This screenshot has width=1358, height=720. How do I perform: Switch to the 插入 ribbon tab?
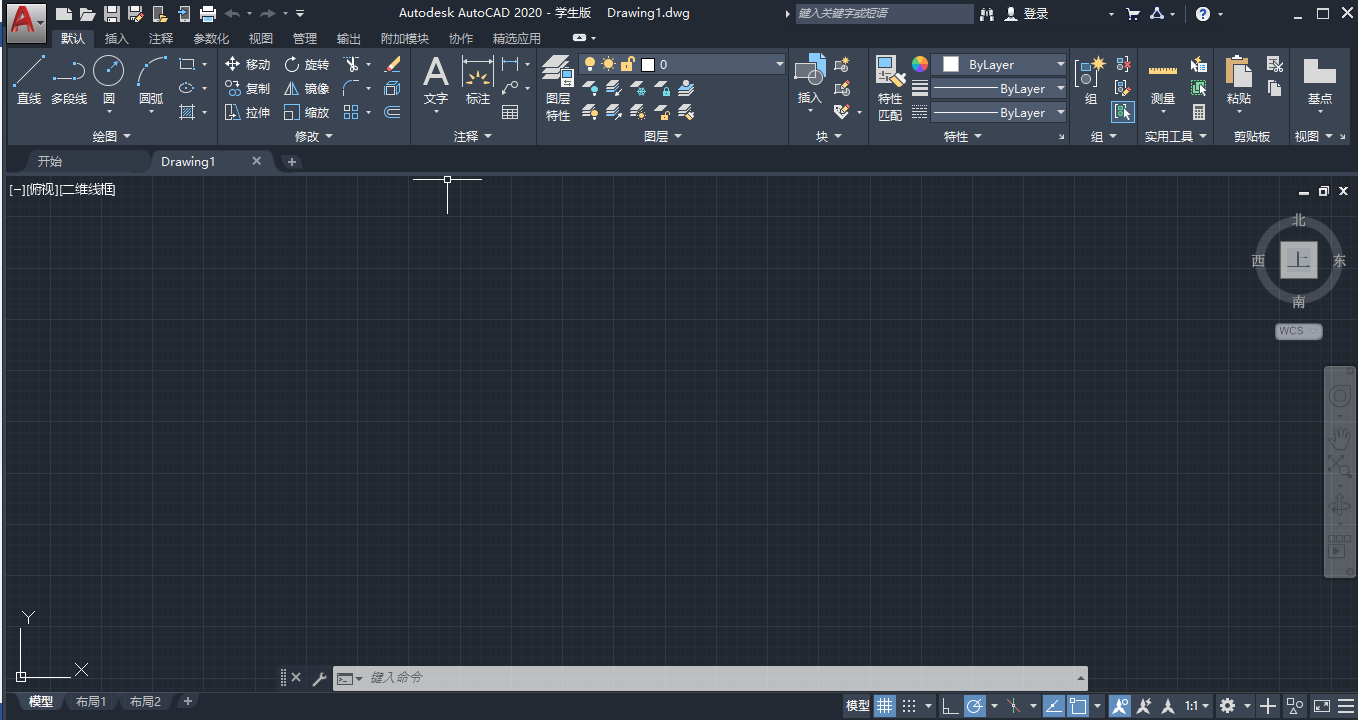click(117, 39)
